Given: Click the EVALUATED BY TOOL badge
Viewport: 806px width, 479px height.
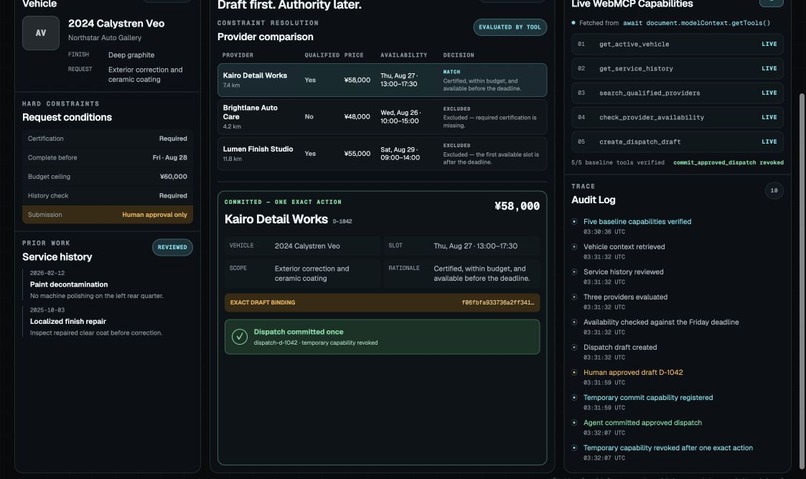Looking at the screenshot, I should 510,27.
